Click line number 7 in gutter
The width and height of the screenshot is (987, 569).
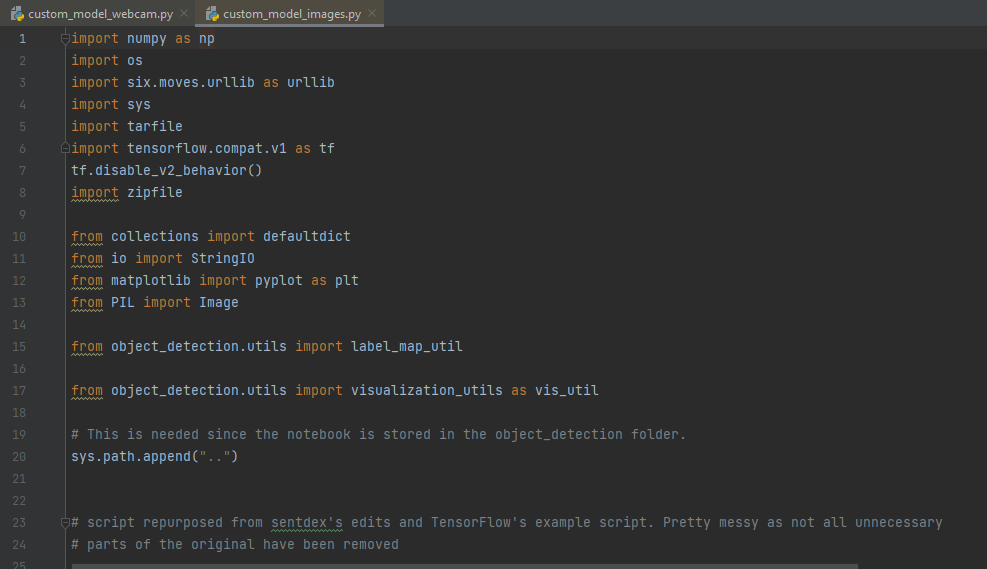click(x=22, y=171)
